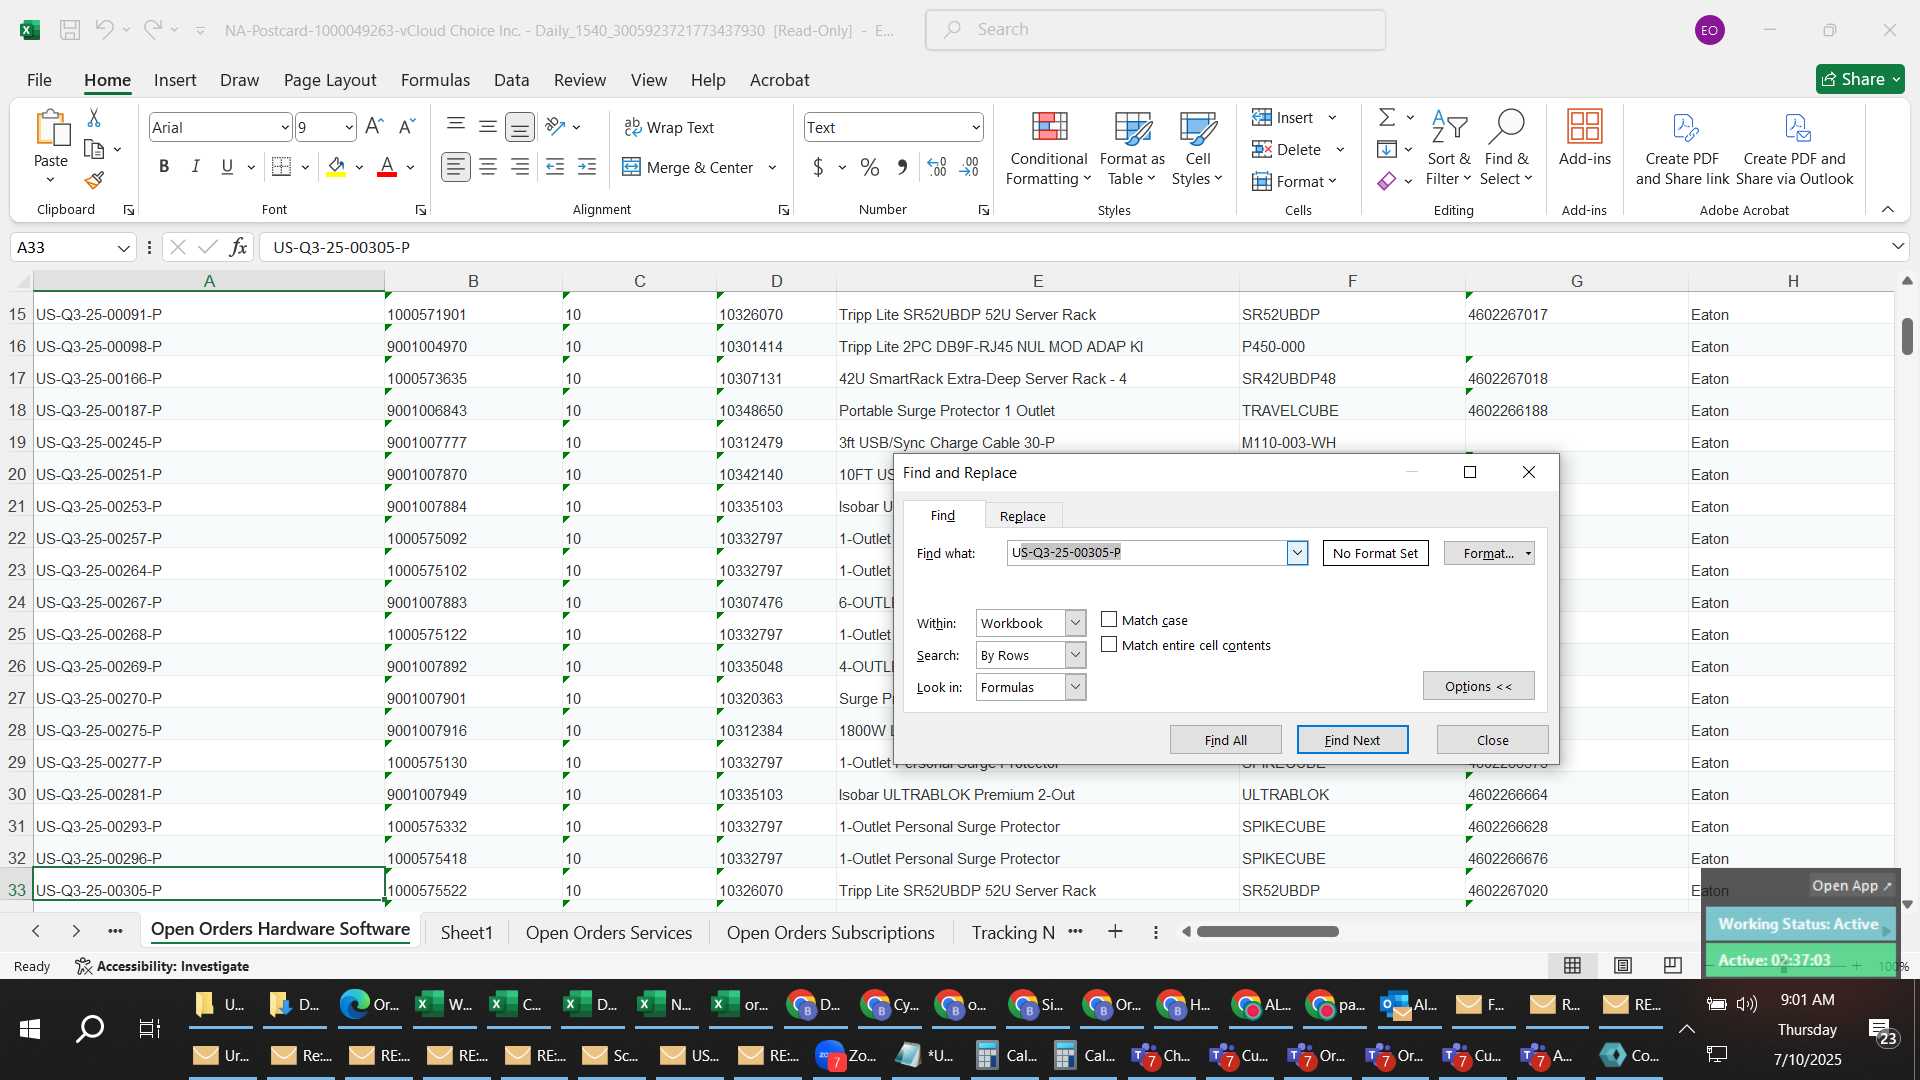The image size is (1920, 1080).
Task: Collapse dialog with Options << button
Action: click(x=1478, y=686)
